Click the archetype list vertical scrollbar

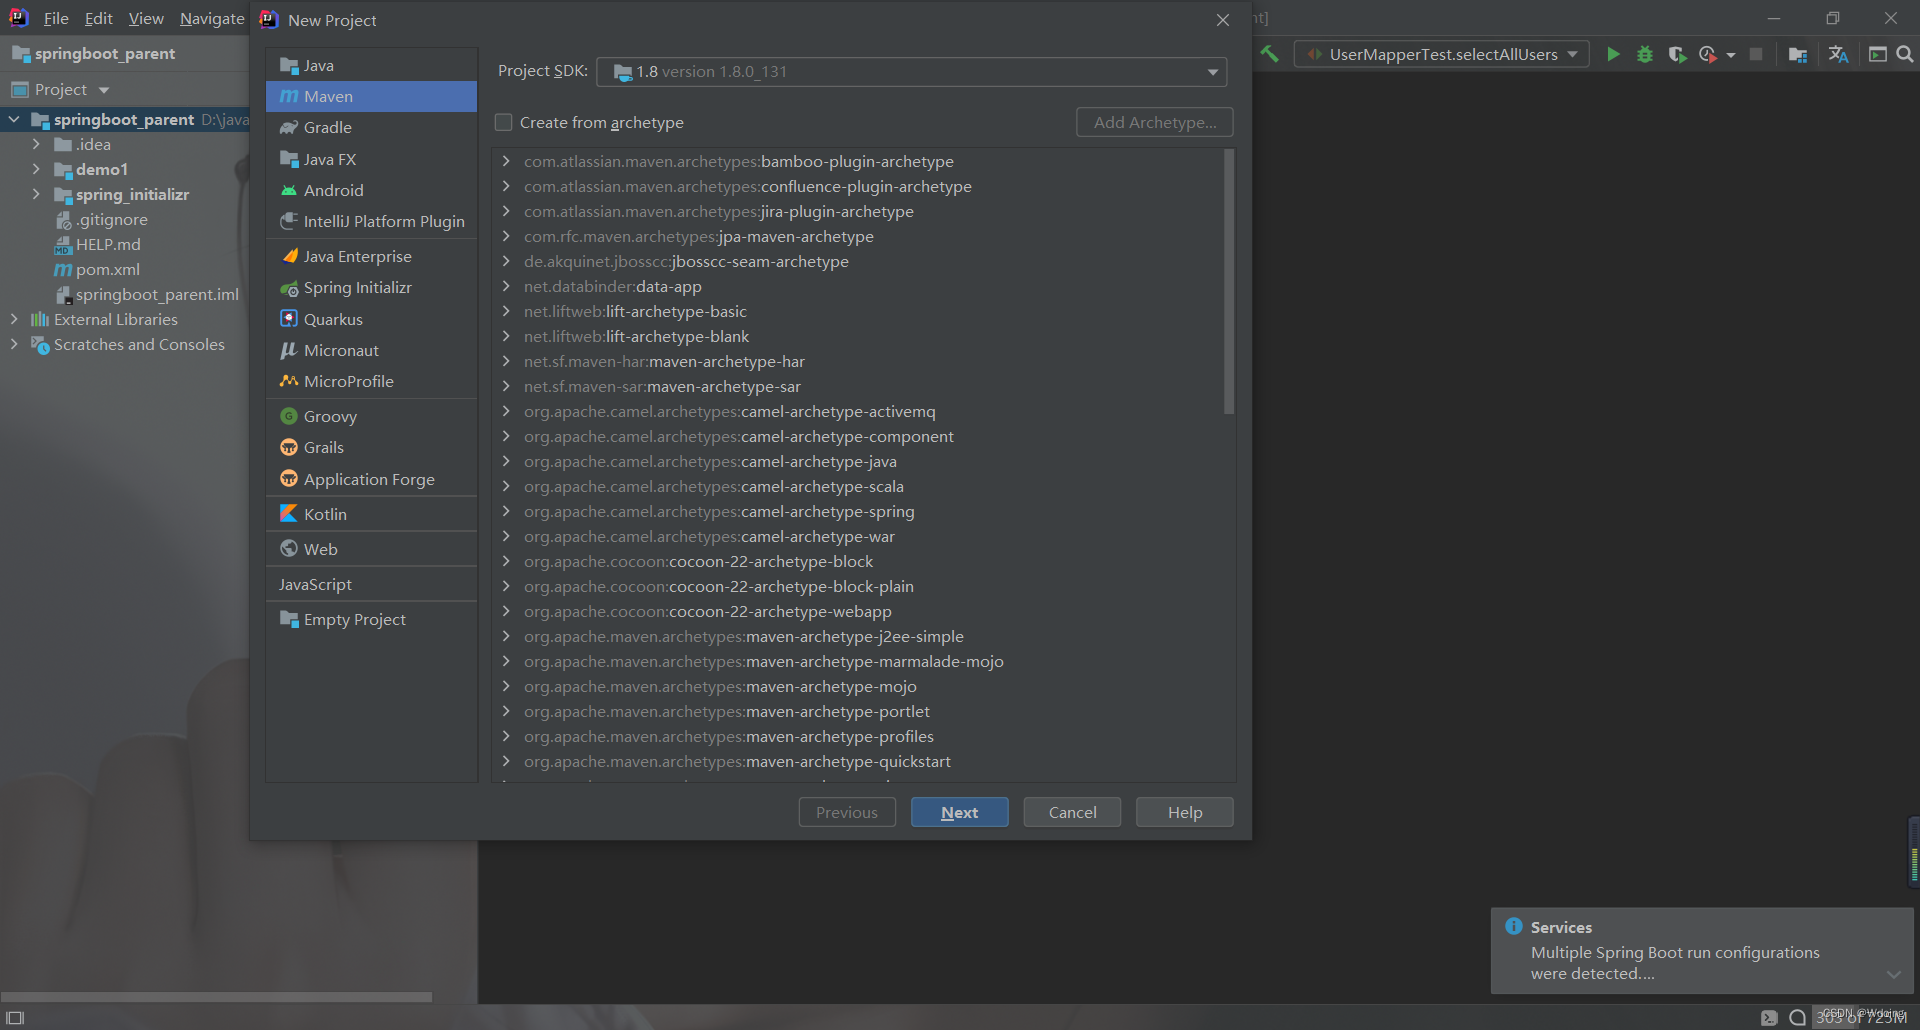pos(1229,282)
